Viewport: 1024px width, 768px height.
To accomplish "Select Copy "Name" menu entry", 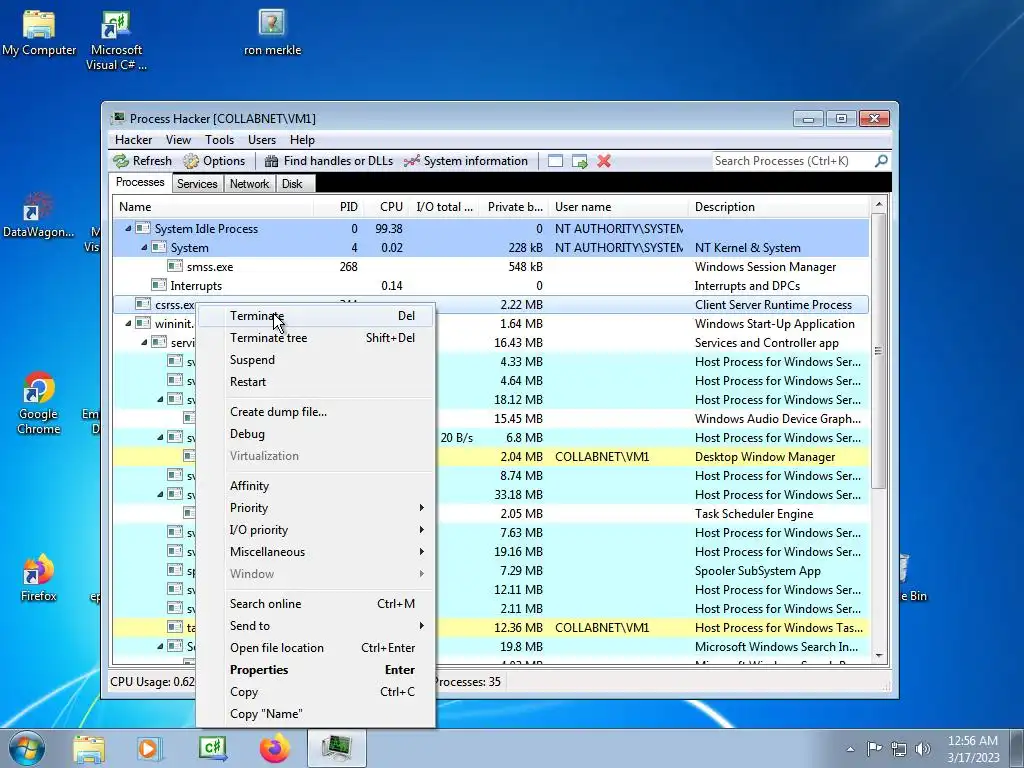I will click(x=316, y=714).
